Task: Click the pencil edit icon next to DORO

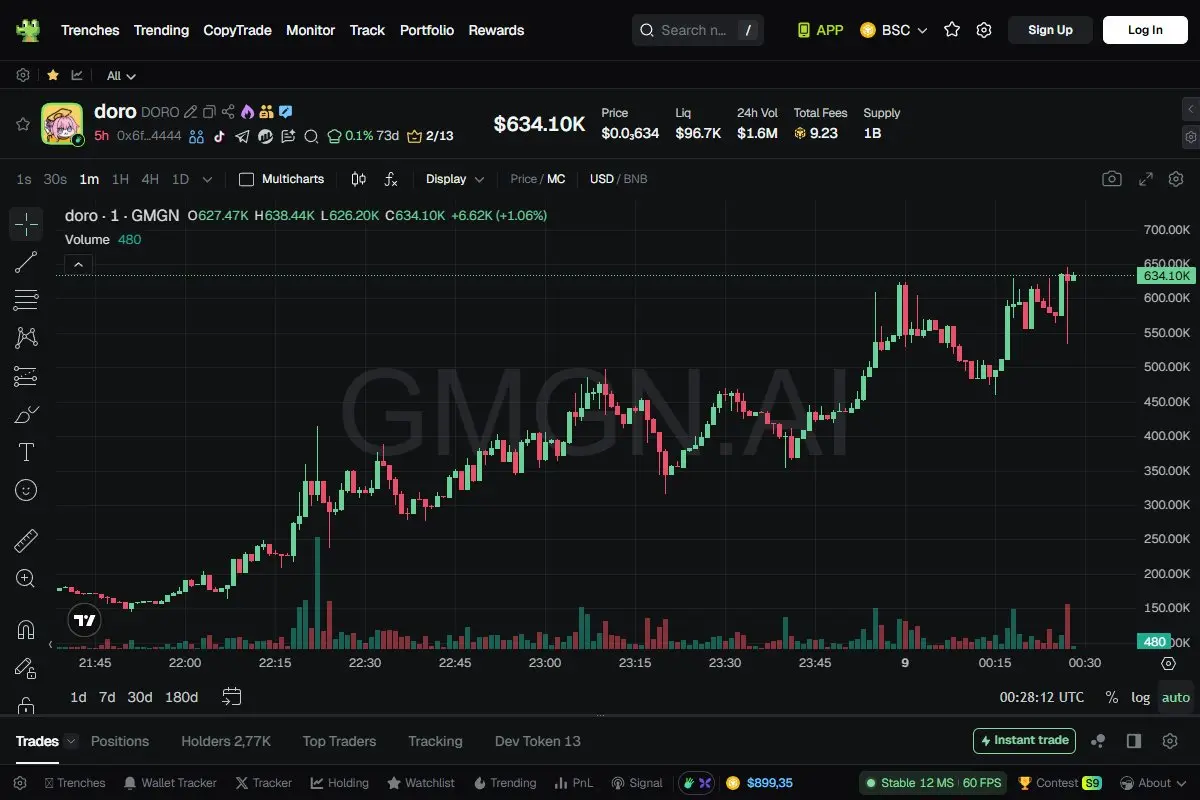Action: [x=191, y=112]
